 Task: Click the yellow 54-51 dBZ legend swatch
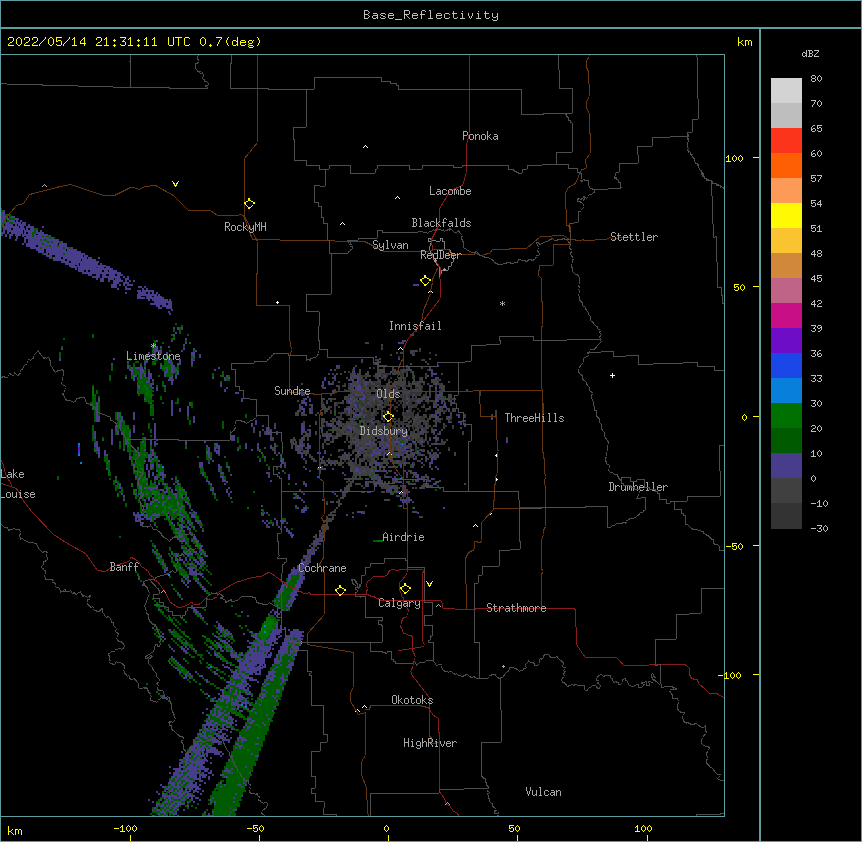786,215
